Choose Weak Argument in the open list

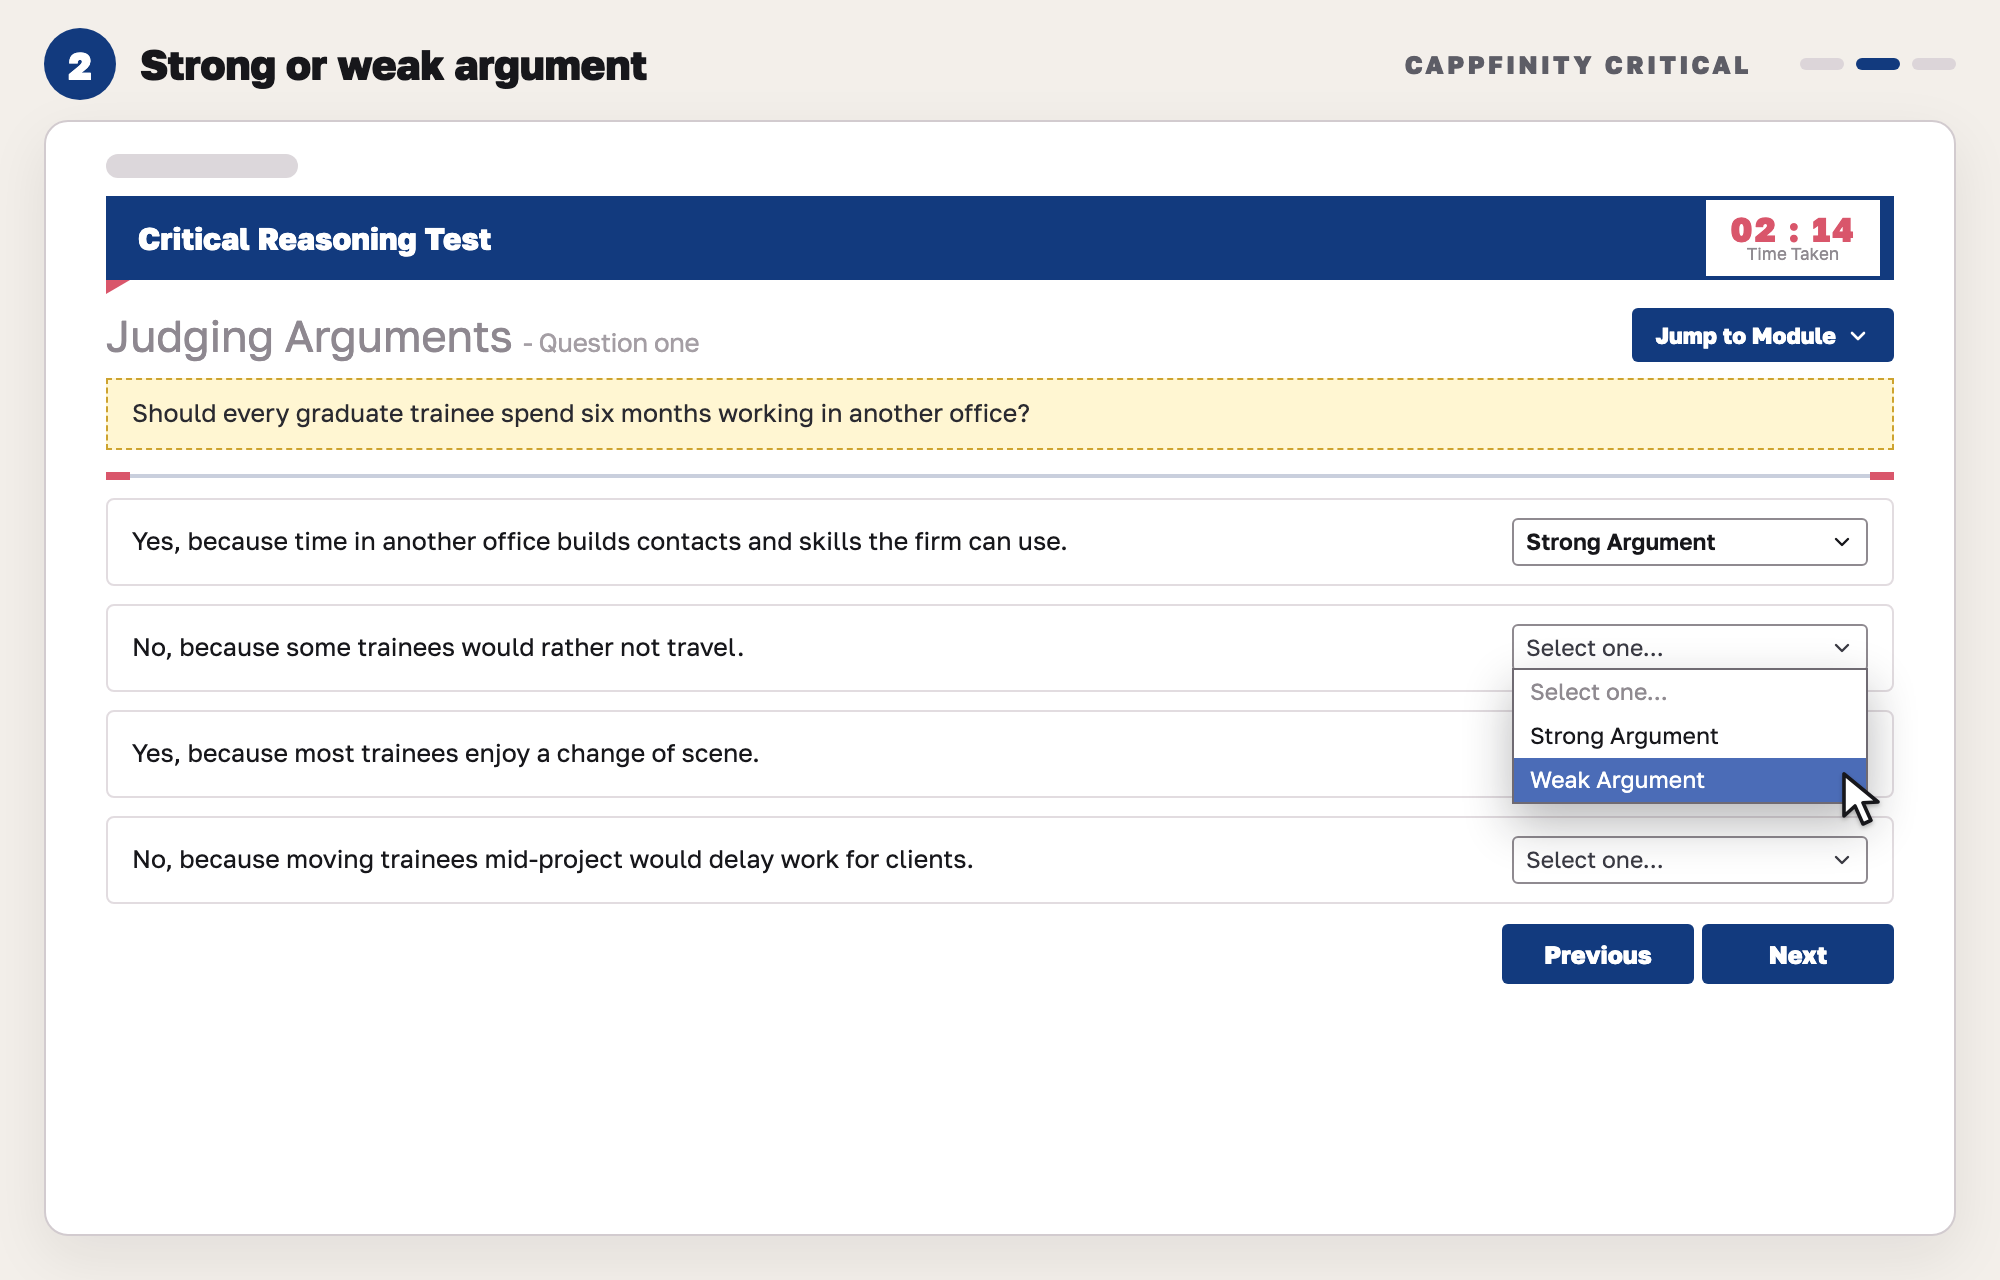tap(1689, 780)
